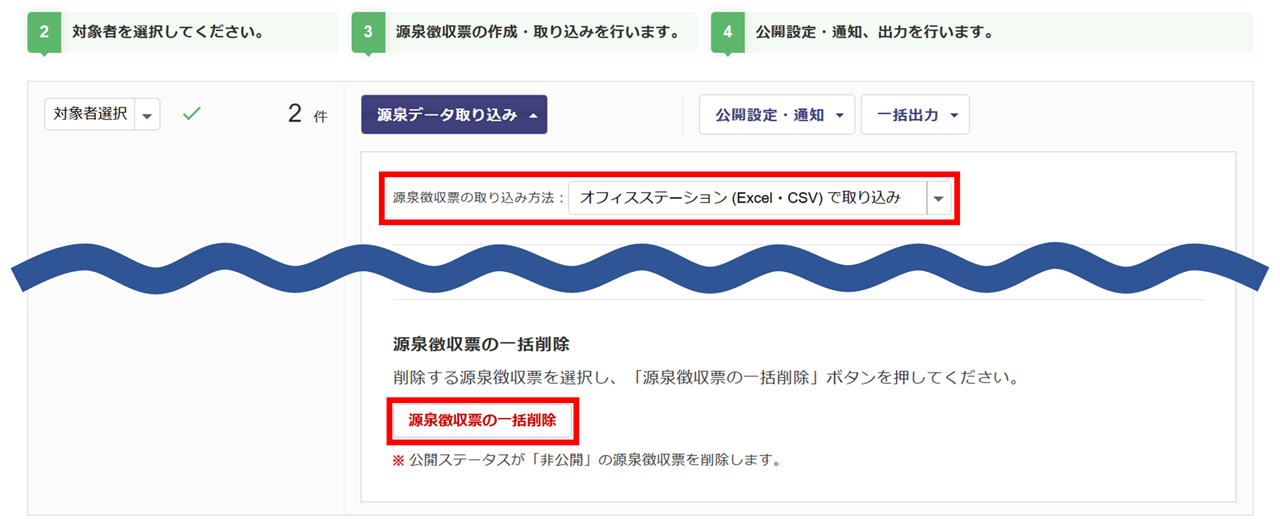Screen dimensions: 1280x524
Task: Click the step 4 number badge
Action: [727, 32]
